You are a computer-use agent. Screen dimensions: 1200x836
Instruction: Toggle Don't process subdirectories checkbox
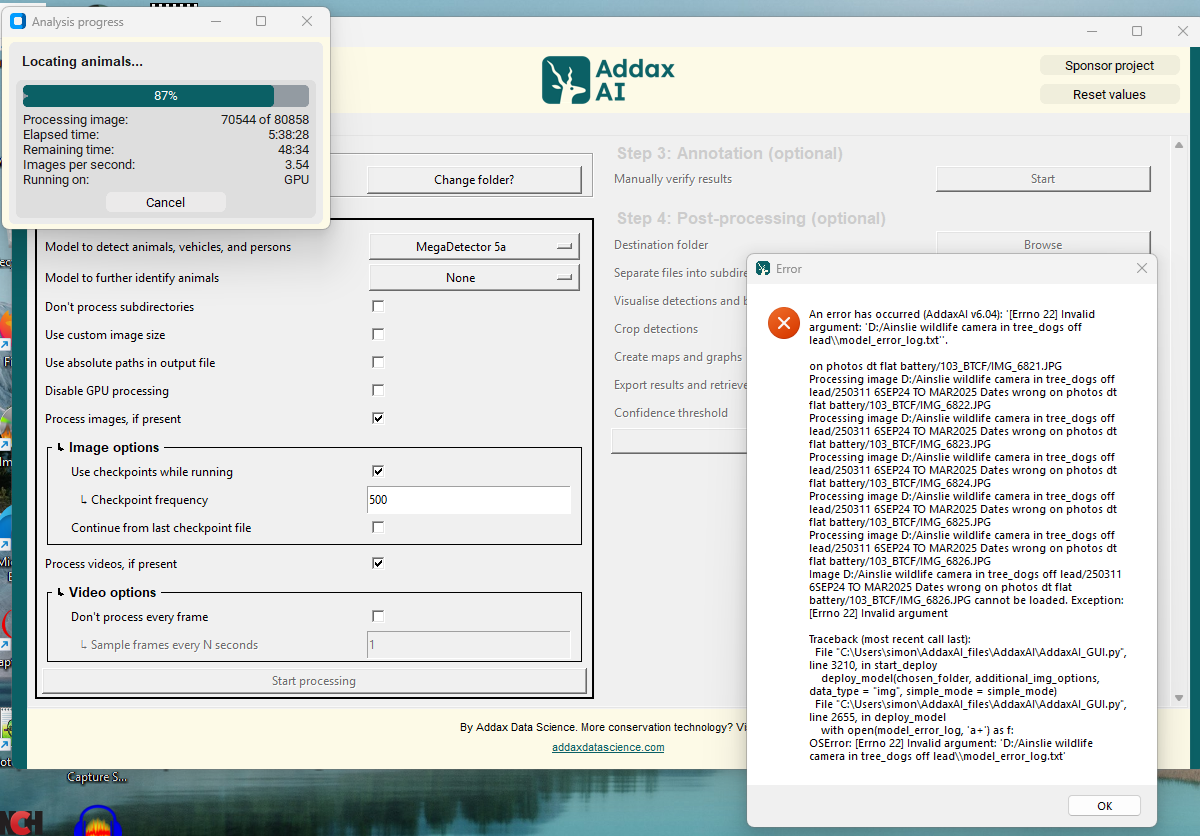coord(378,306)
